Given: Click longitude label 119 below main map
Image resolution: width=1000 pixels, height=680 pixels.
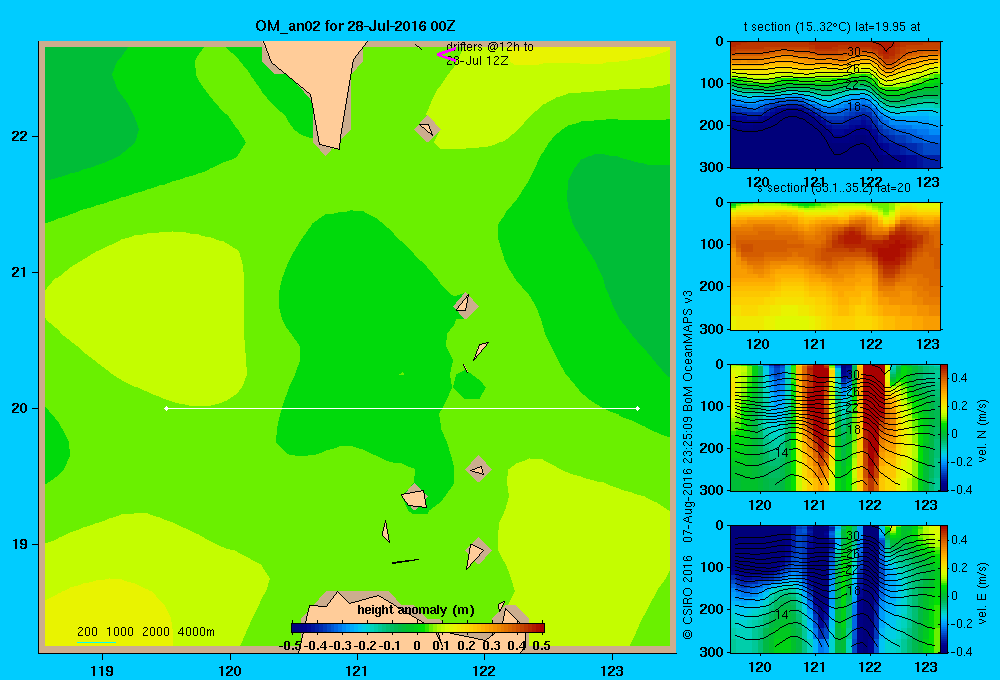Looking at the screenshot, I should [102, 670].
